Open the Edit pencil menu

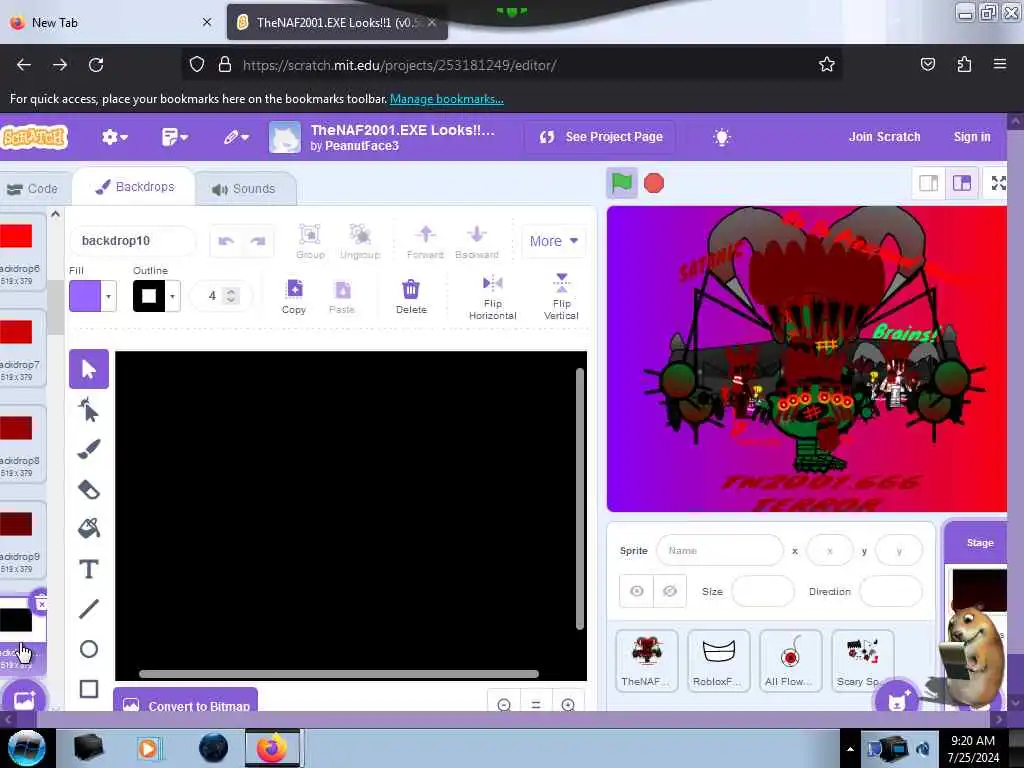click(236, 137)
